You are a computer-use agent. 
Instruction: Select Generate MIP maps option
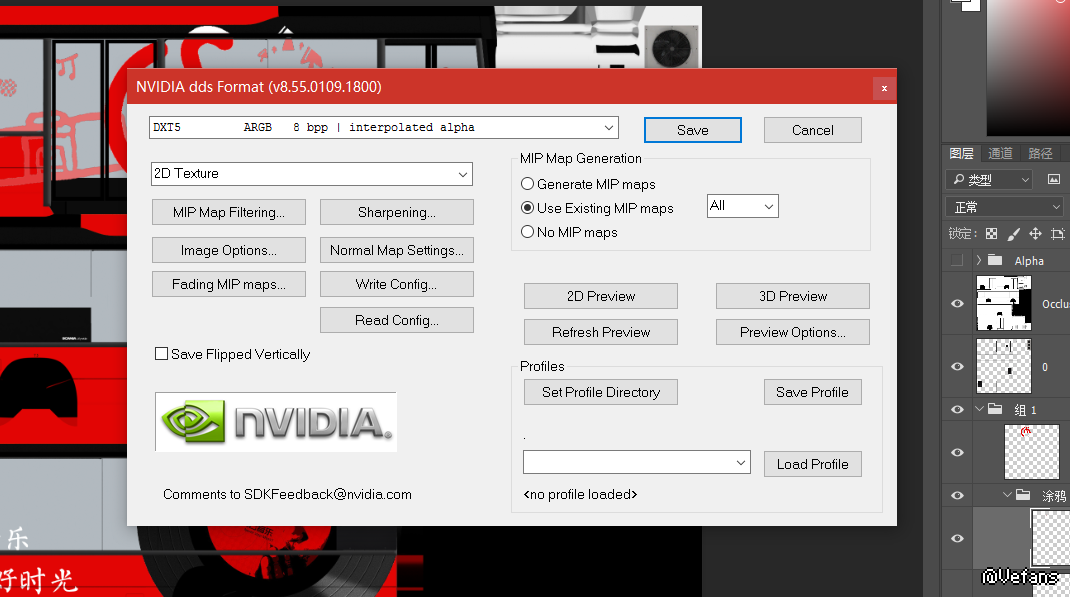point(527,184)
